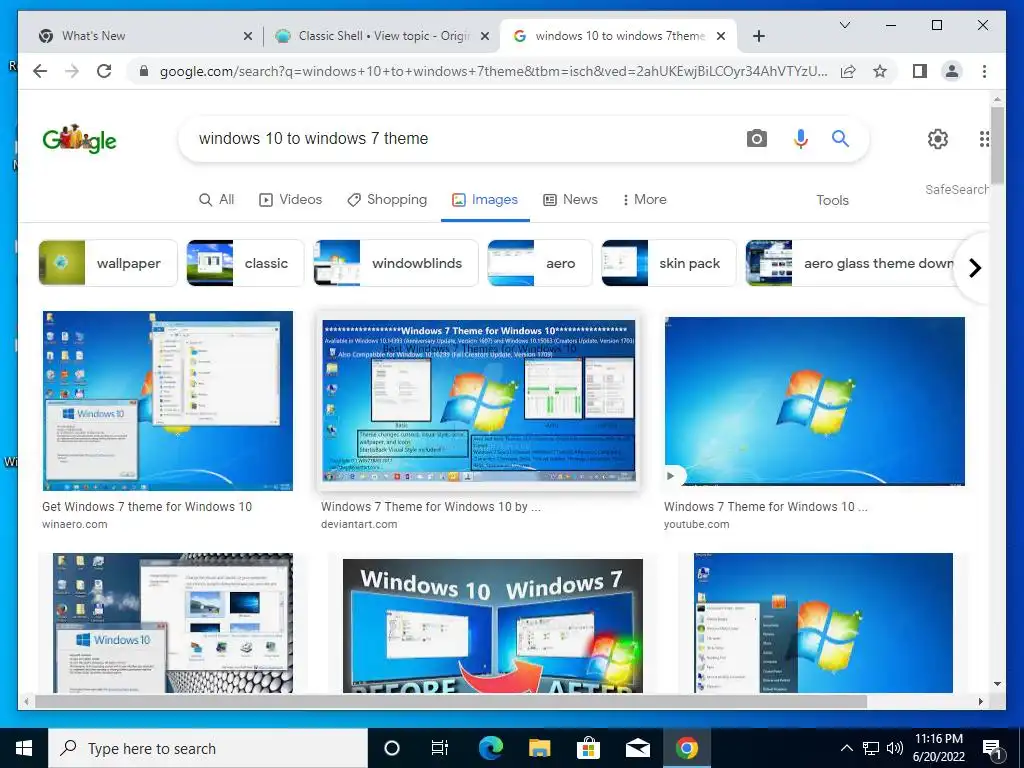Switch to Videos results
Image resolution: width=1024 pixels, height=768 pixels.
291,200
